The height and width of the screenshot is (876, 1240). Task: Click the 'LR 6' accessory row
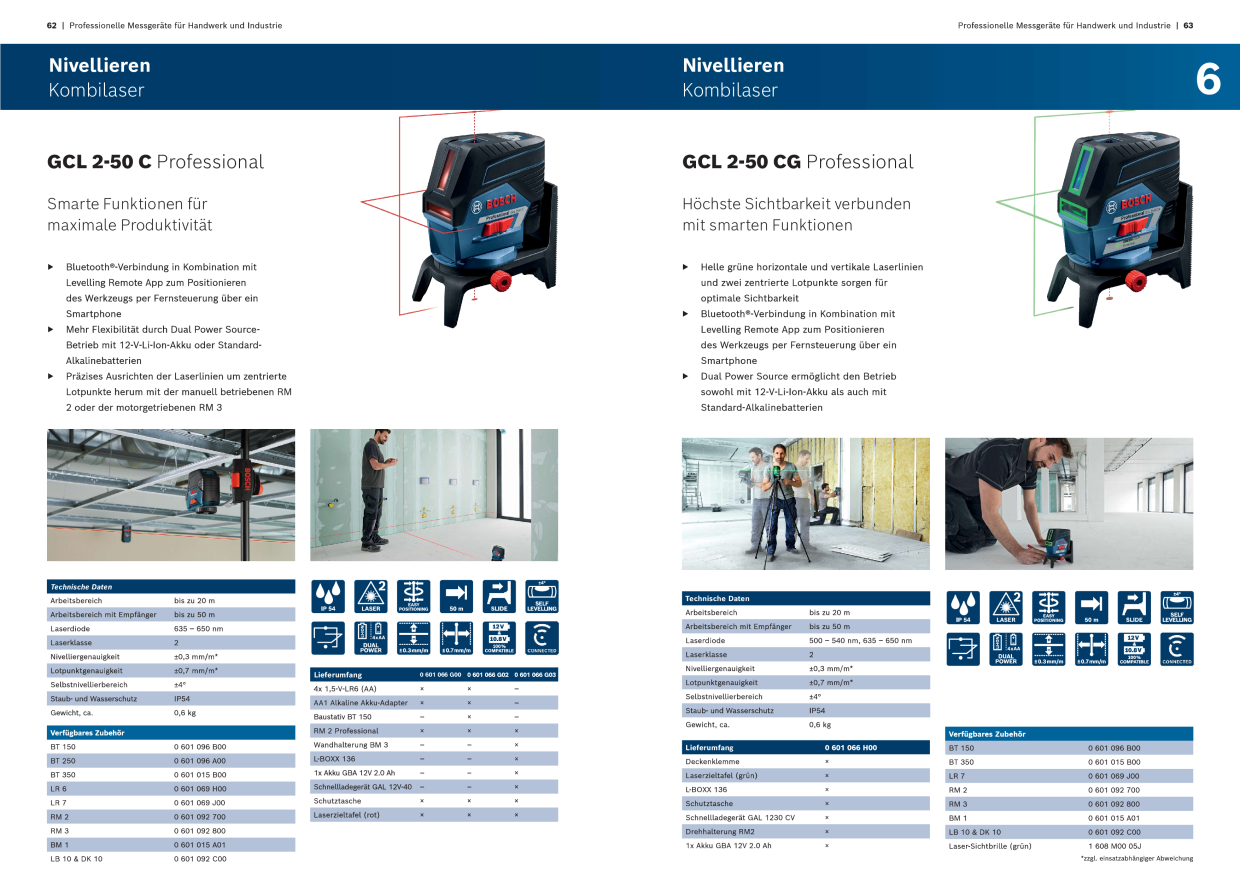click(x=171, y=789)
